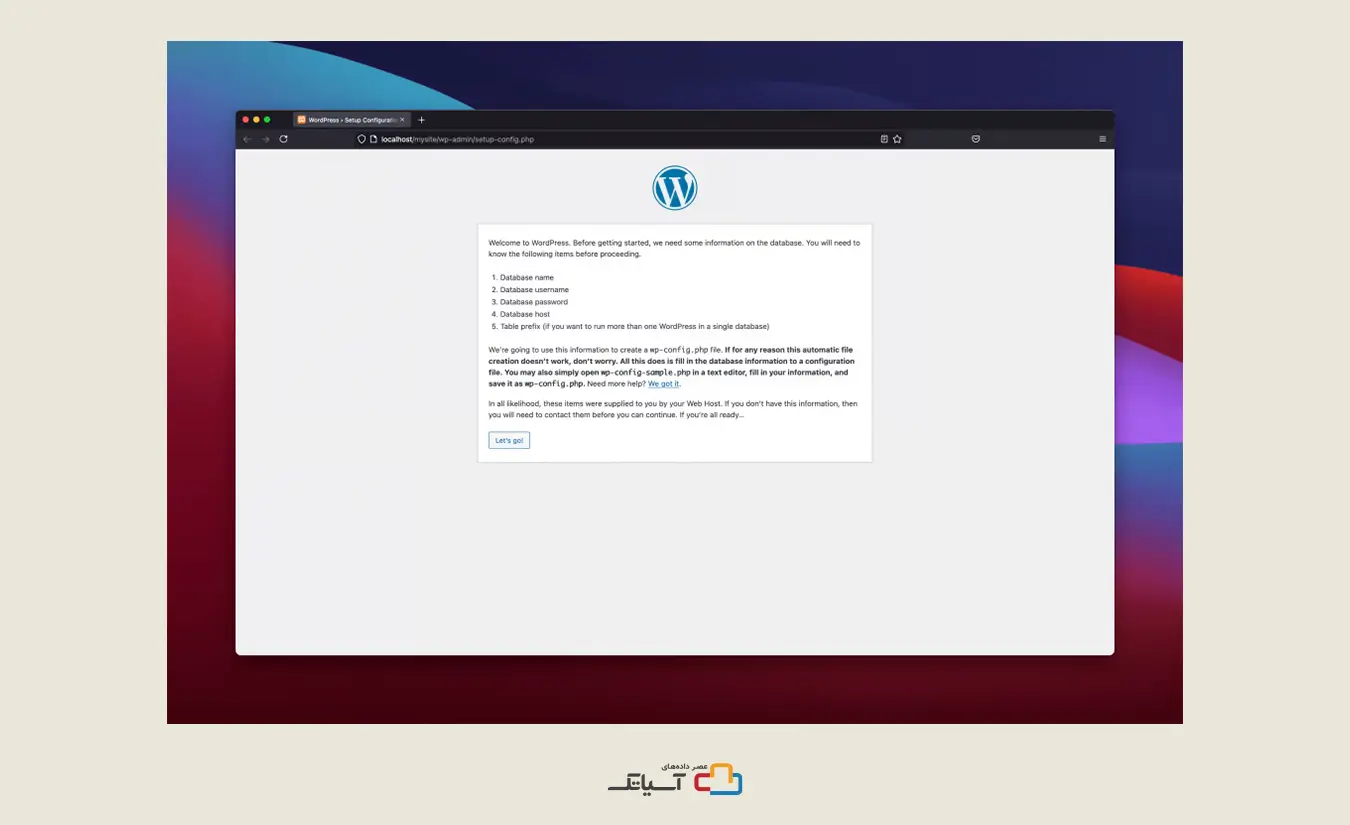The height and width of the screenshot is (825, 1350).
Task: Click the Pocket save icon
Action: pyautogui.click(x=975, y=139)
